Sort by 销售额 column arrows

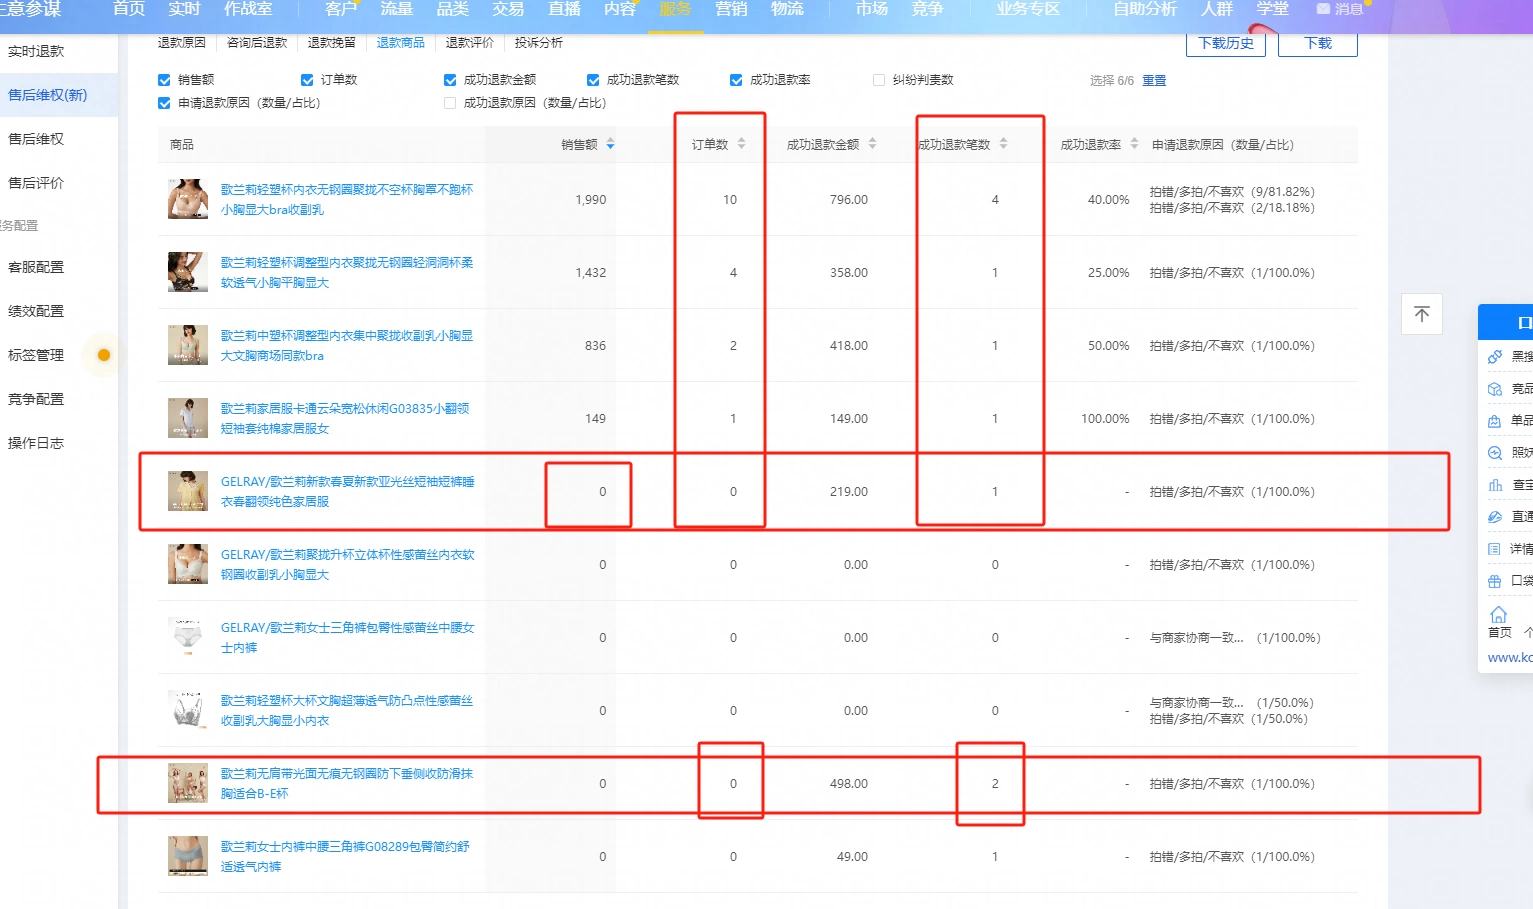point(611,144)
